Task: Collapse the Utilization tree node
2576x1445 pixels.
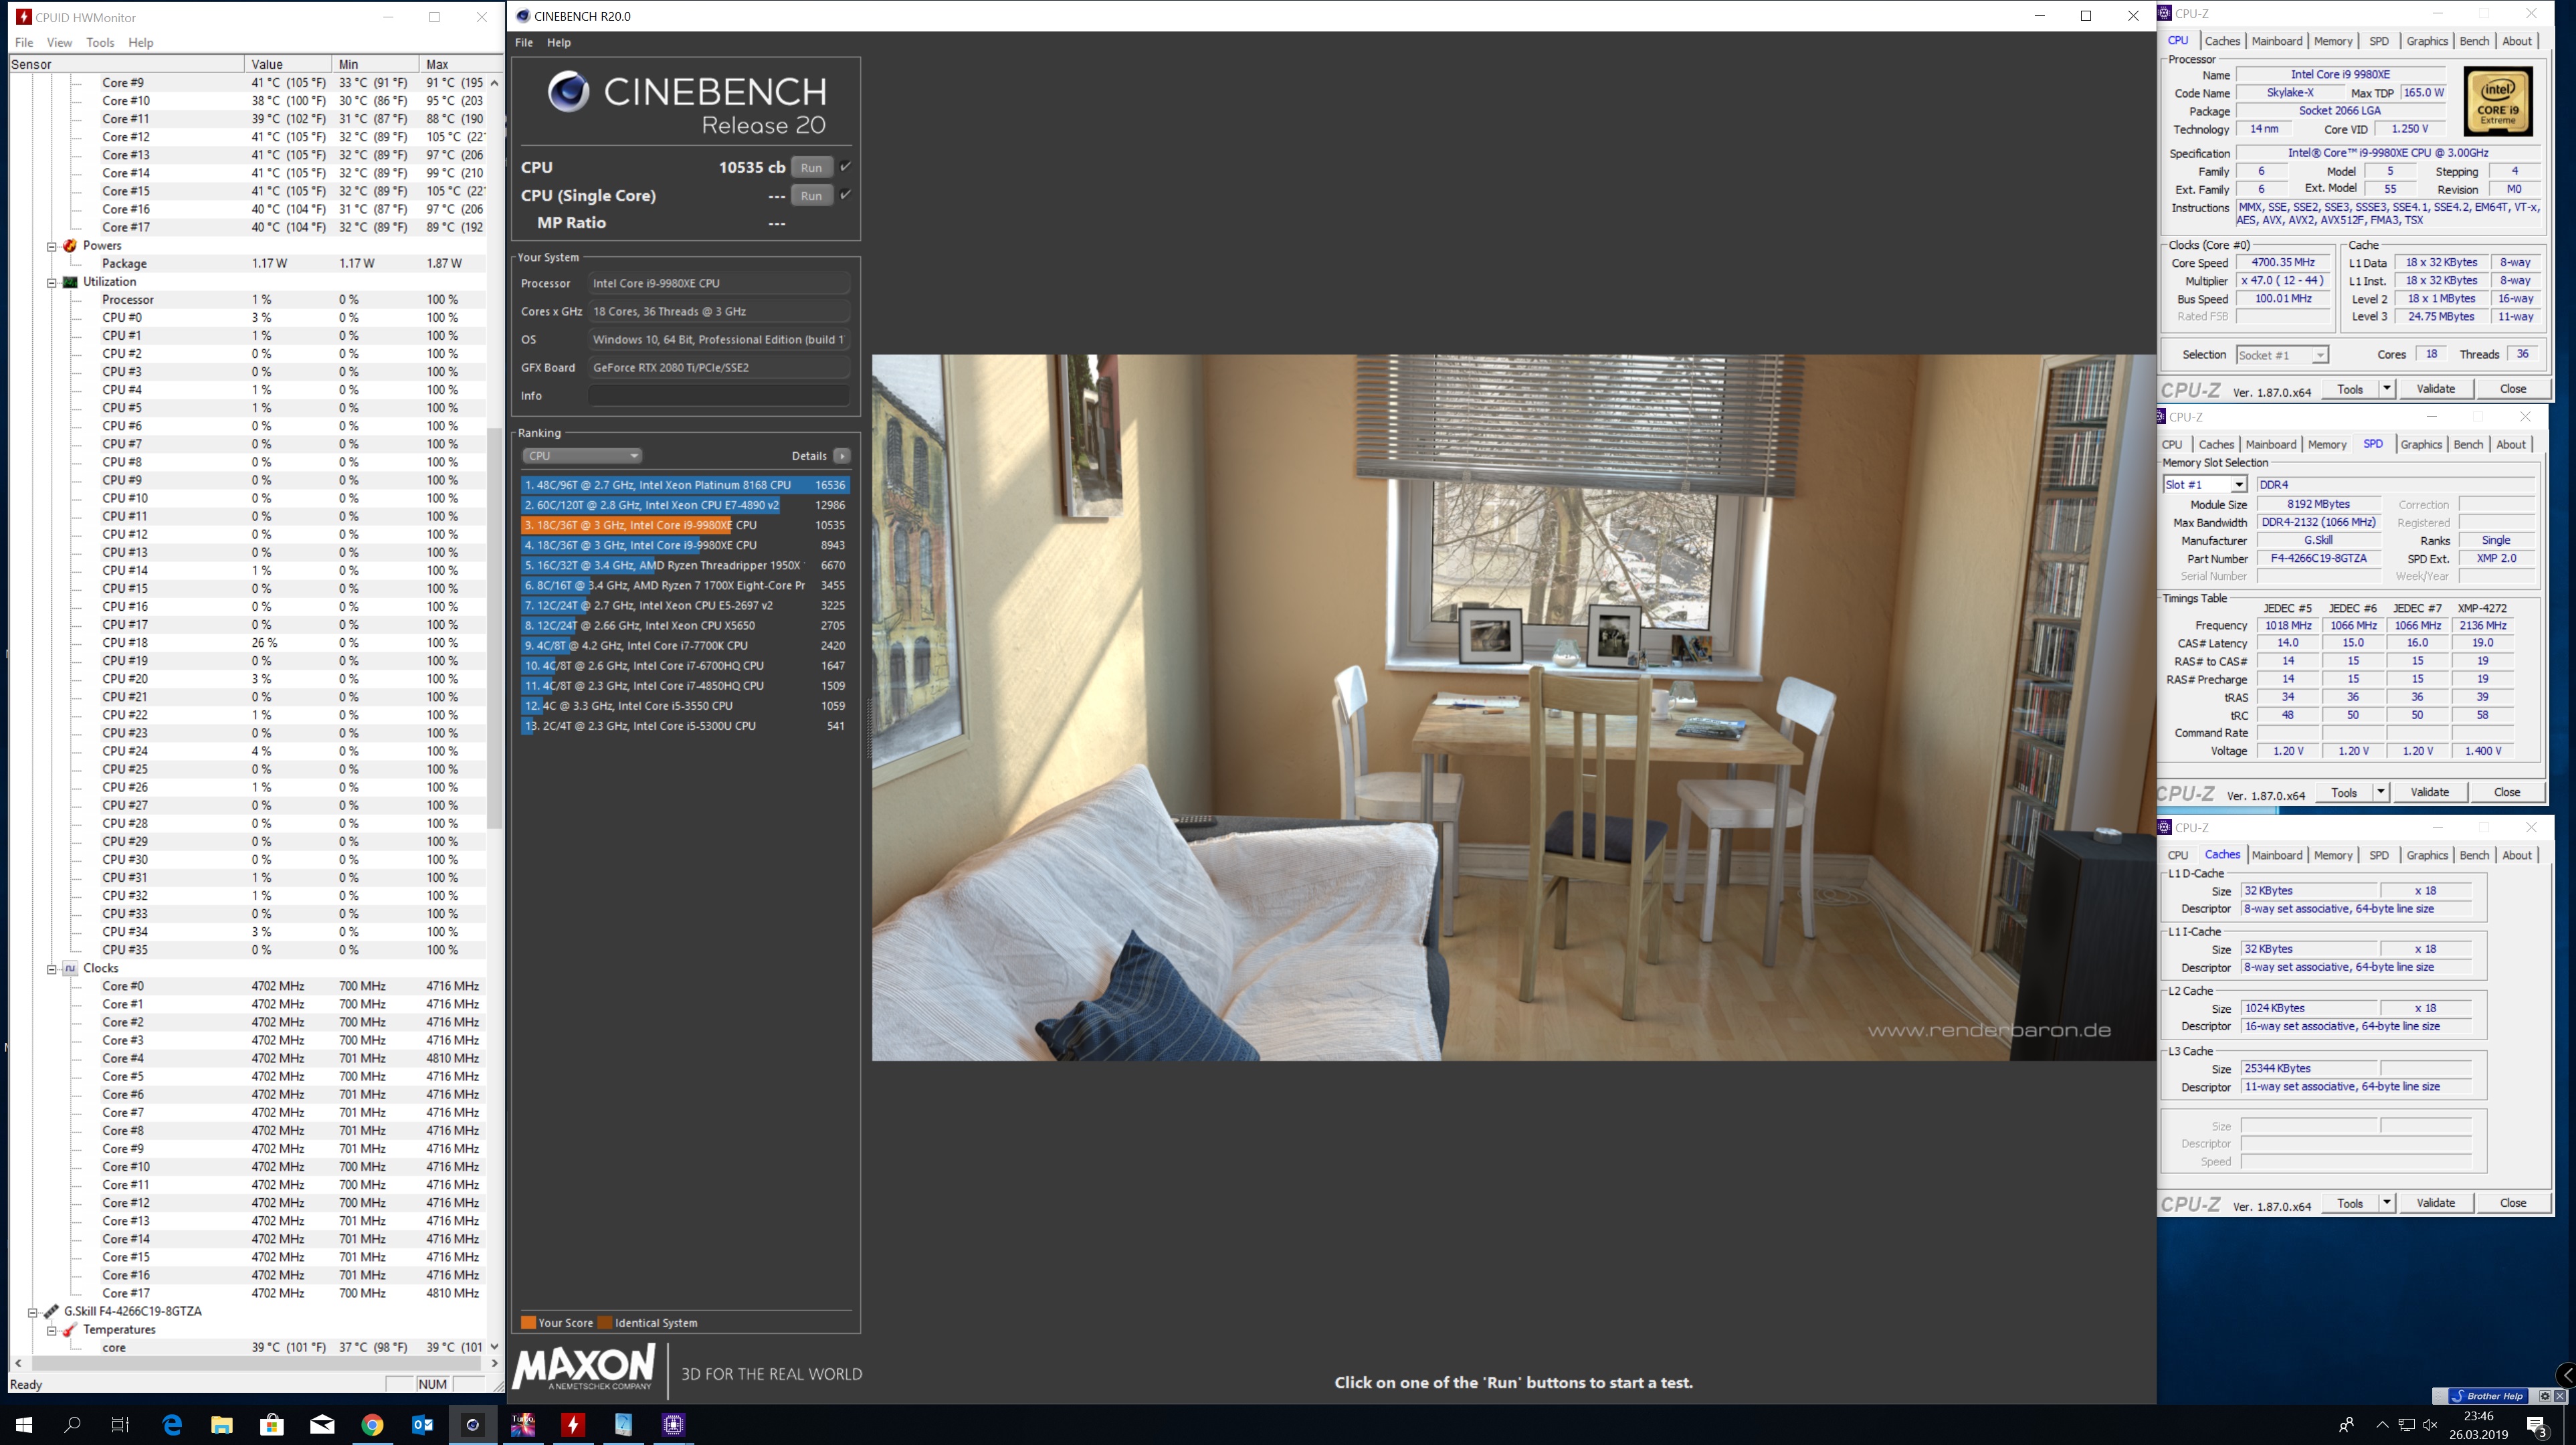Action: (52, 282)
